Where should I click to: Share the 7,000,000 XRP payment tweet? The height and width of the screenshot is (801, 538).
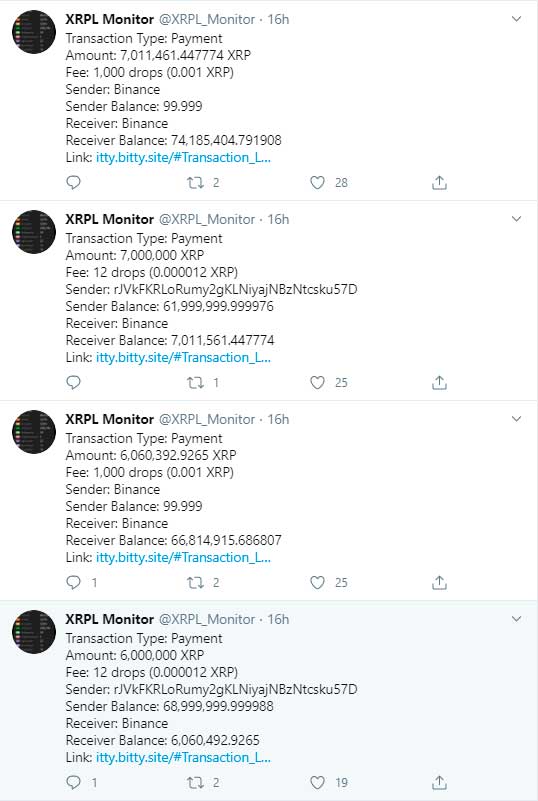439,382
